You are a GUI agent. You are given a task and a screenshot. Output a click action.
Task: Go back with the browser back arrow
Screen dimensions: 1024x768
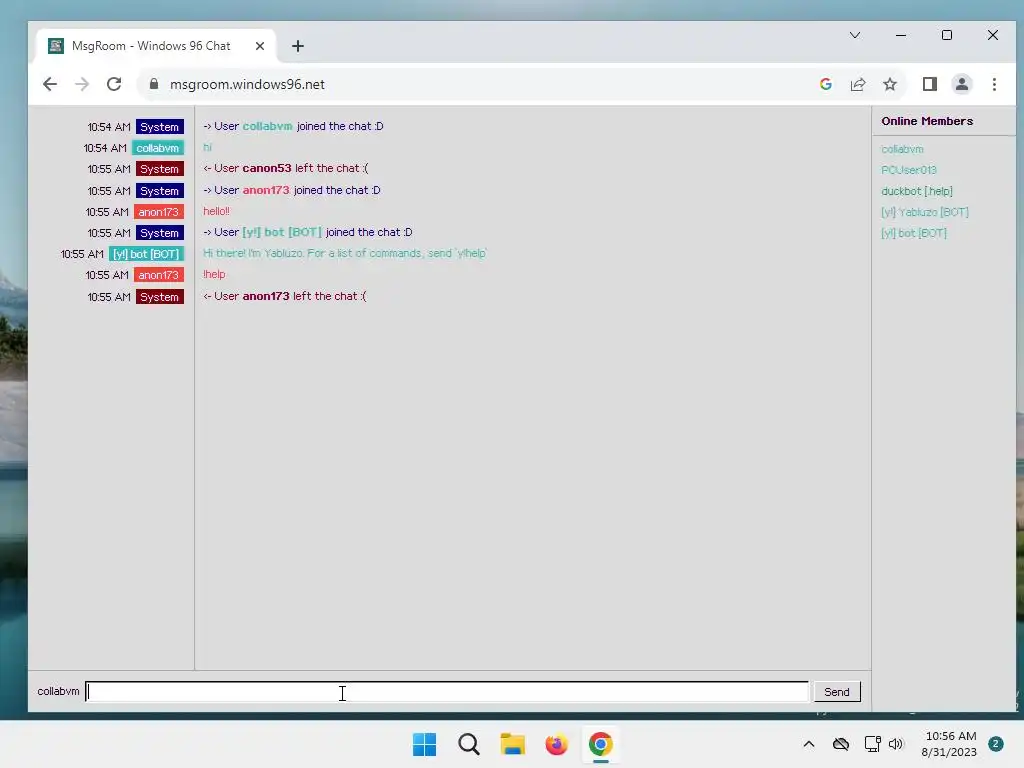50,84
